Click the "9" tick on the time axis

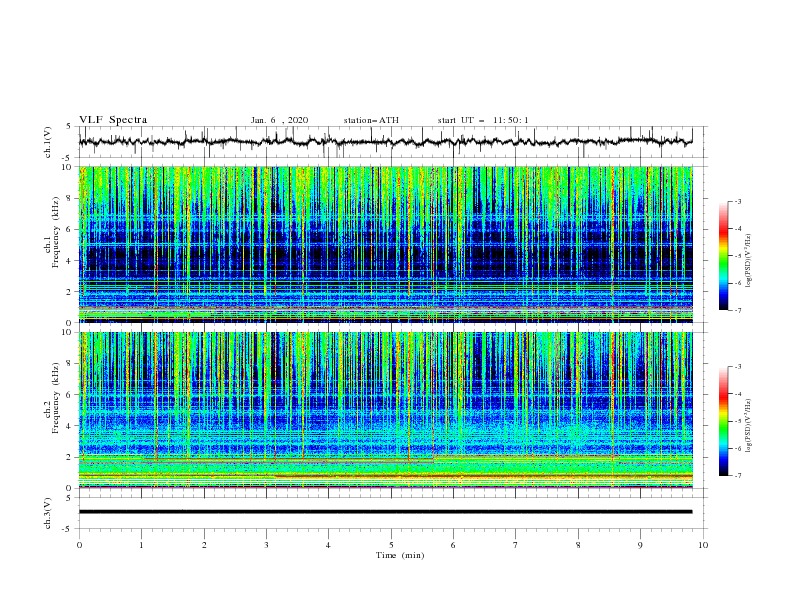(640, 545)
